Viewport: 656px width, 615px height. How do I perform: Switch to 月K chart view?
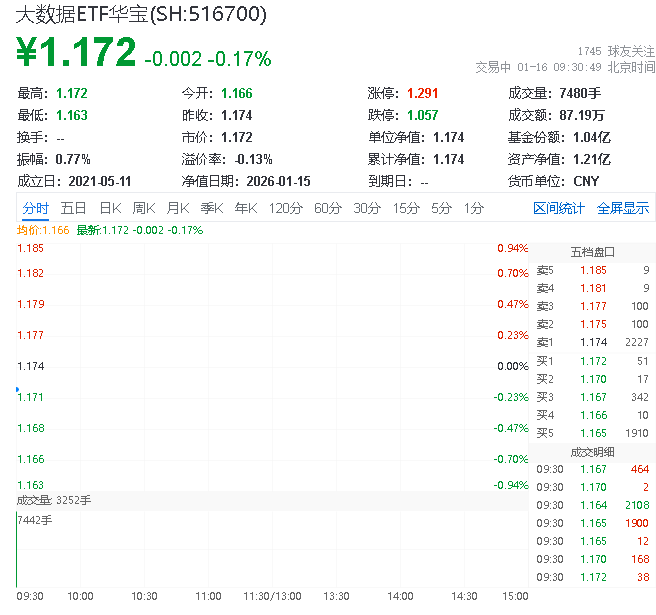point(178,208)
